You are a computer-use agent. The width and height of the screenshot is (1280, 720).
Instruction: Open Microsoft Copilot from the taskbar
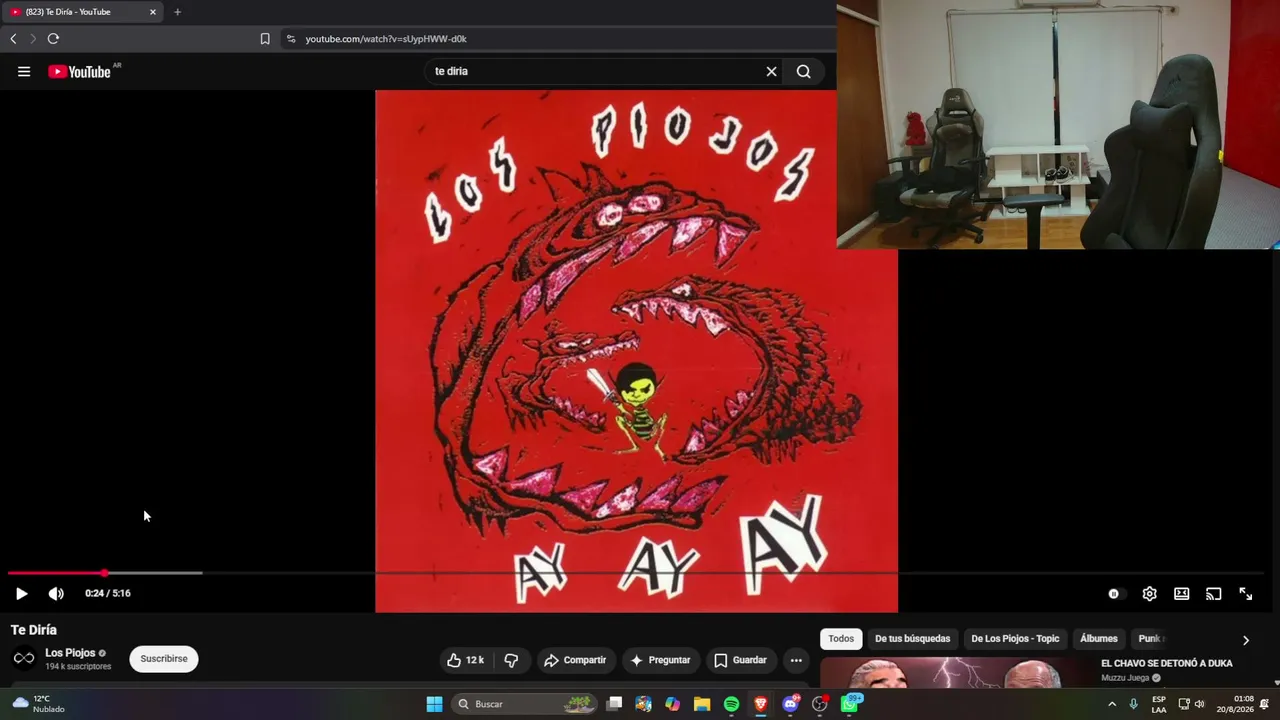pyautogui.click(x=672, y=704)
